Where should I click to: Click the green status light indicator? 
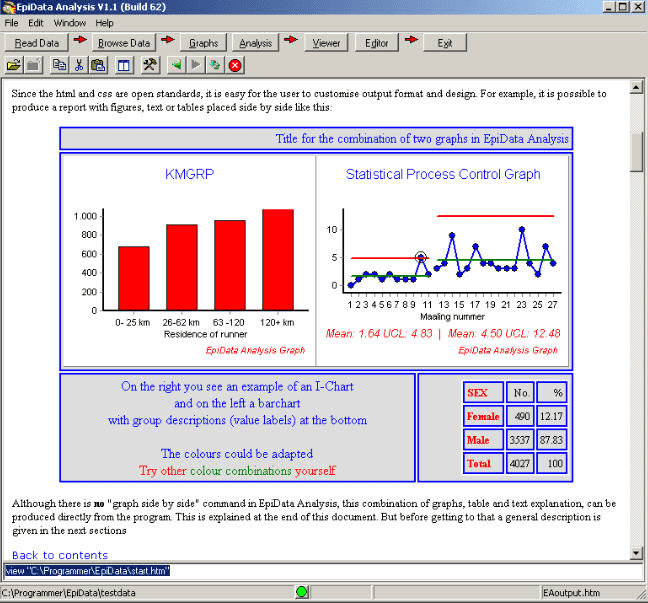[302, 592]
